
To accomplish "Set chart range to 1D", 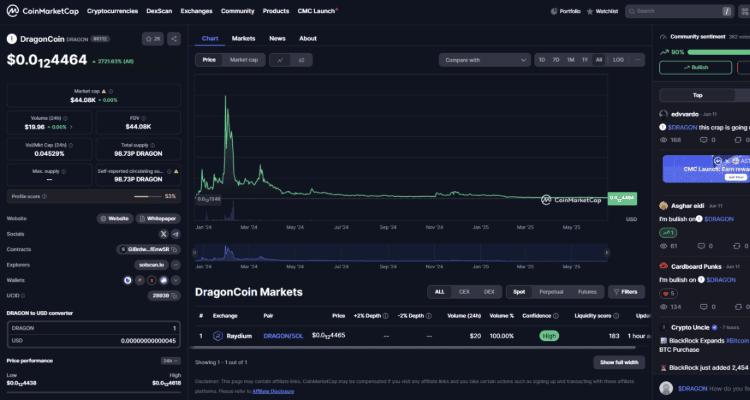I will point(542,60).
